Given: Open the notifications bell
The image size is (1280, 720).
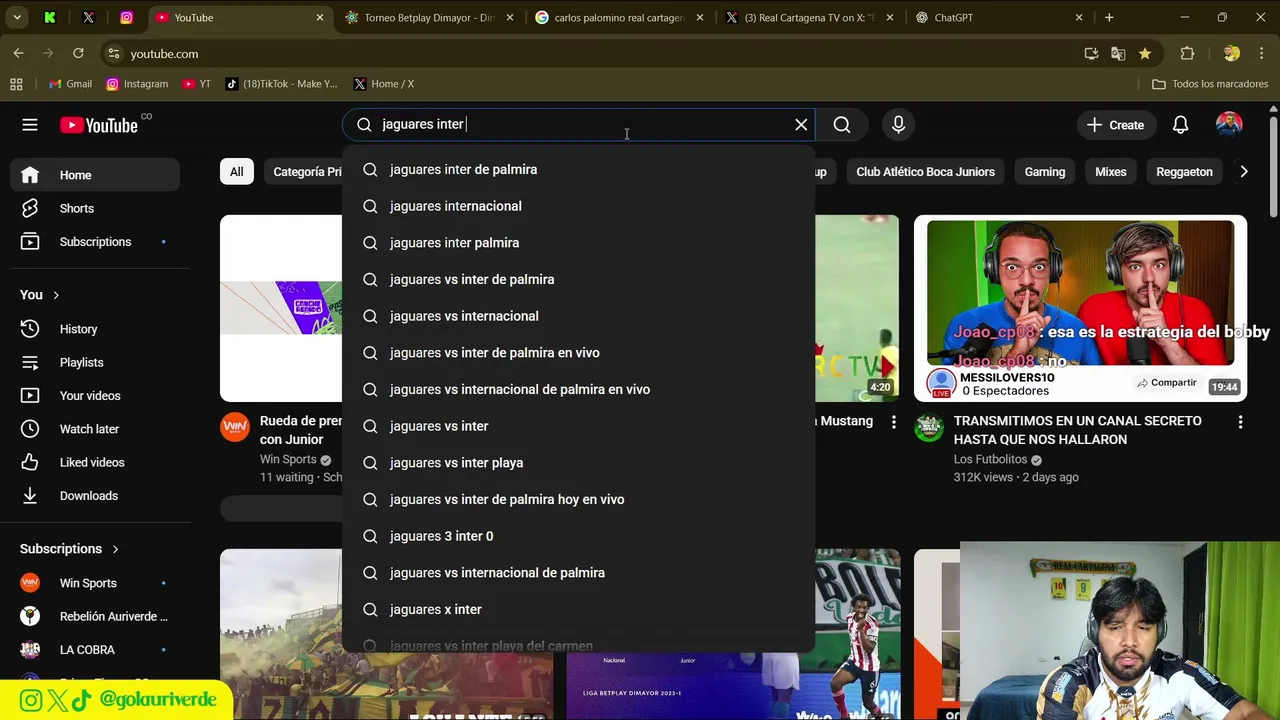Looking at the screenshot, I should coord(1180,125).
